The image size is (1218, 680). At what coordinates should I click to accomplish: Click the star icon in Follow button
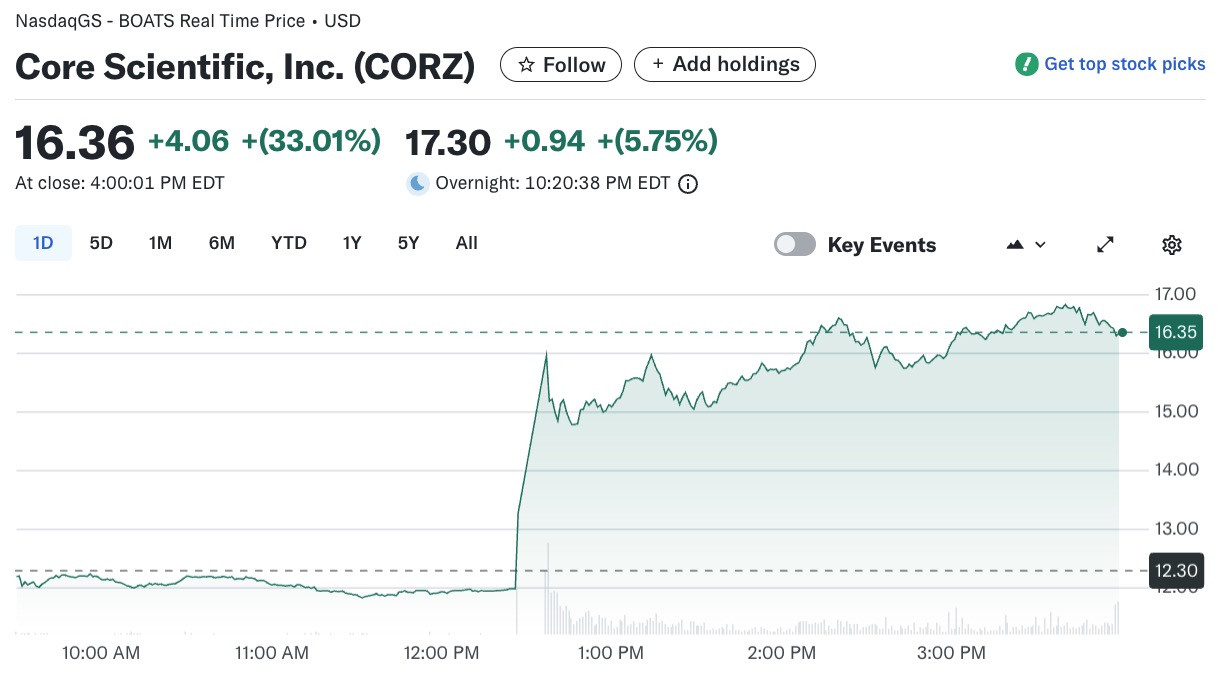[x=526, y=65]
